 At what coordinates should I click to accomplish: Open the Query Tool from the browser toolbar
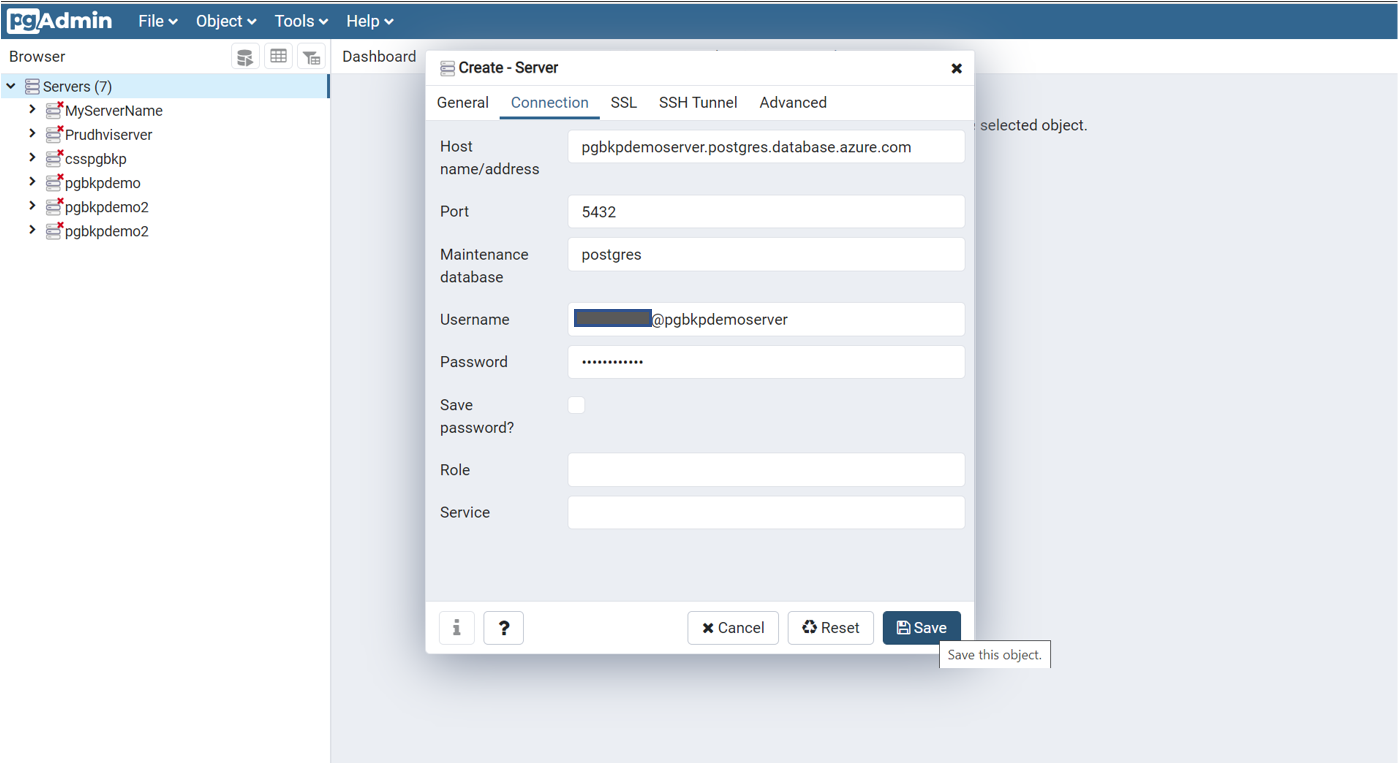245,56
